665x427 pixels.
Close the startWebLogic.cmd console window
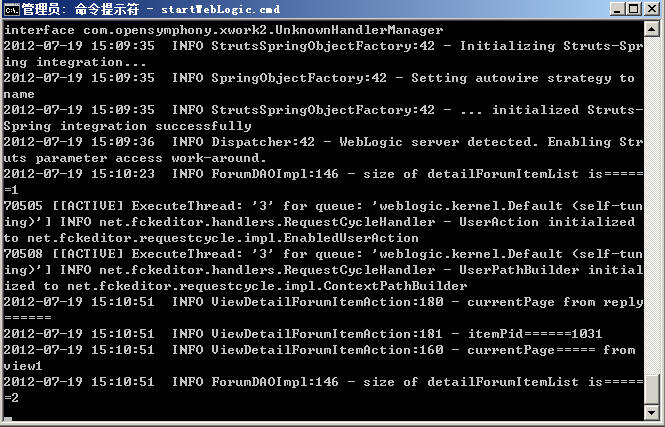pyautogui.click(x=651, y=9)
